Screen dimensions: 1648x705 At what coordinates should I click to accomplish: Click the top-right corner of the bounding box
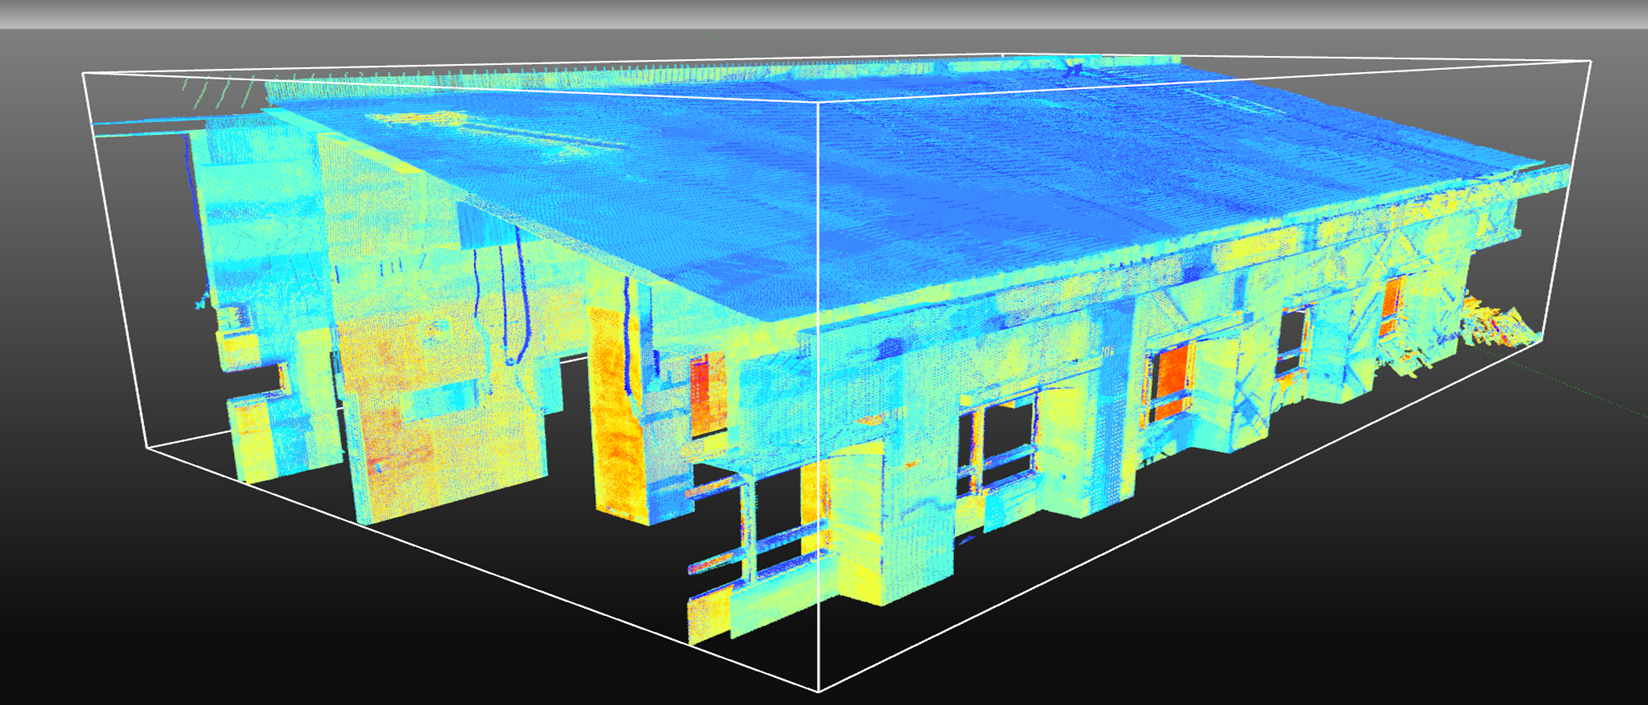tap(1589, 61)
